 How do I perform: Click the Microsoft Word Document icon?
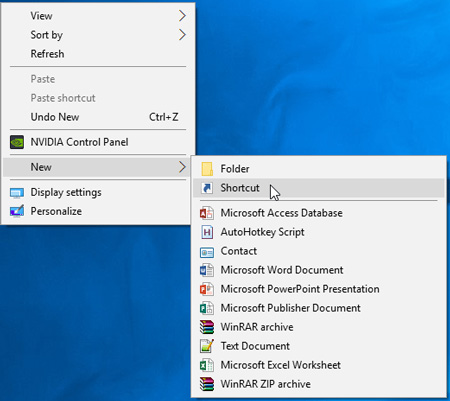coord(207,270)
